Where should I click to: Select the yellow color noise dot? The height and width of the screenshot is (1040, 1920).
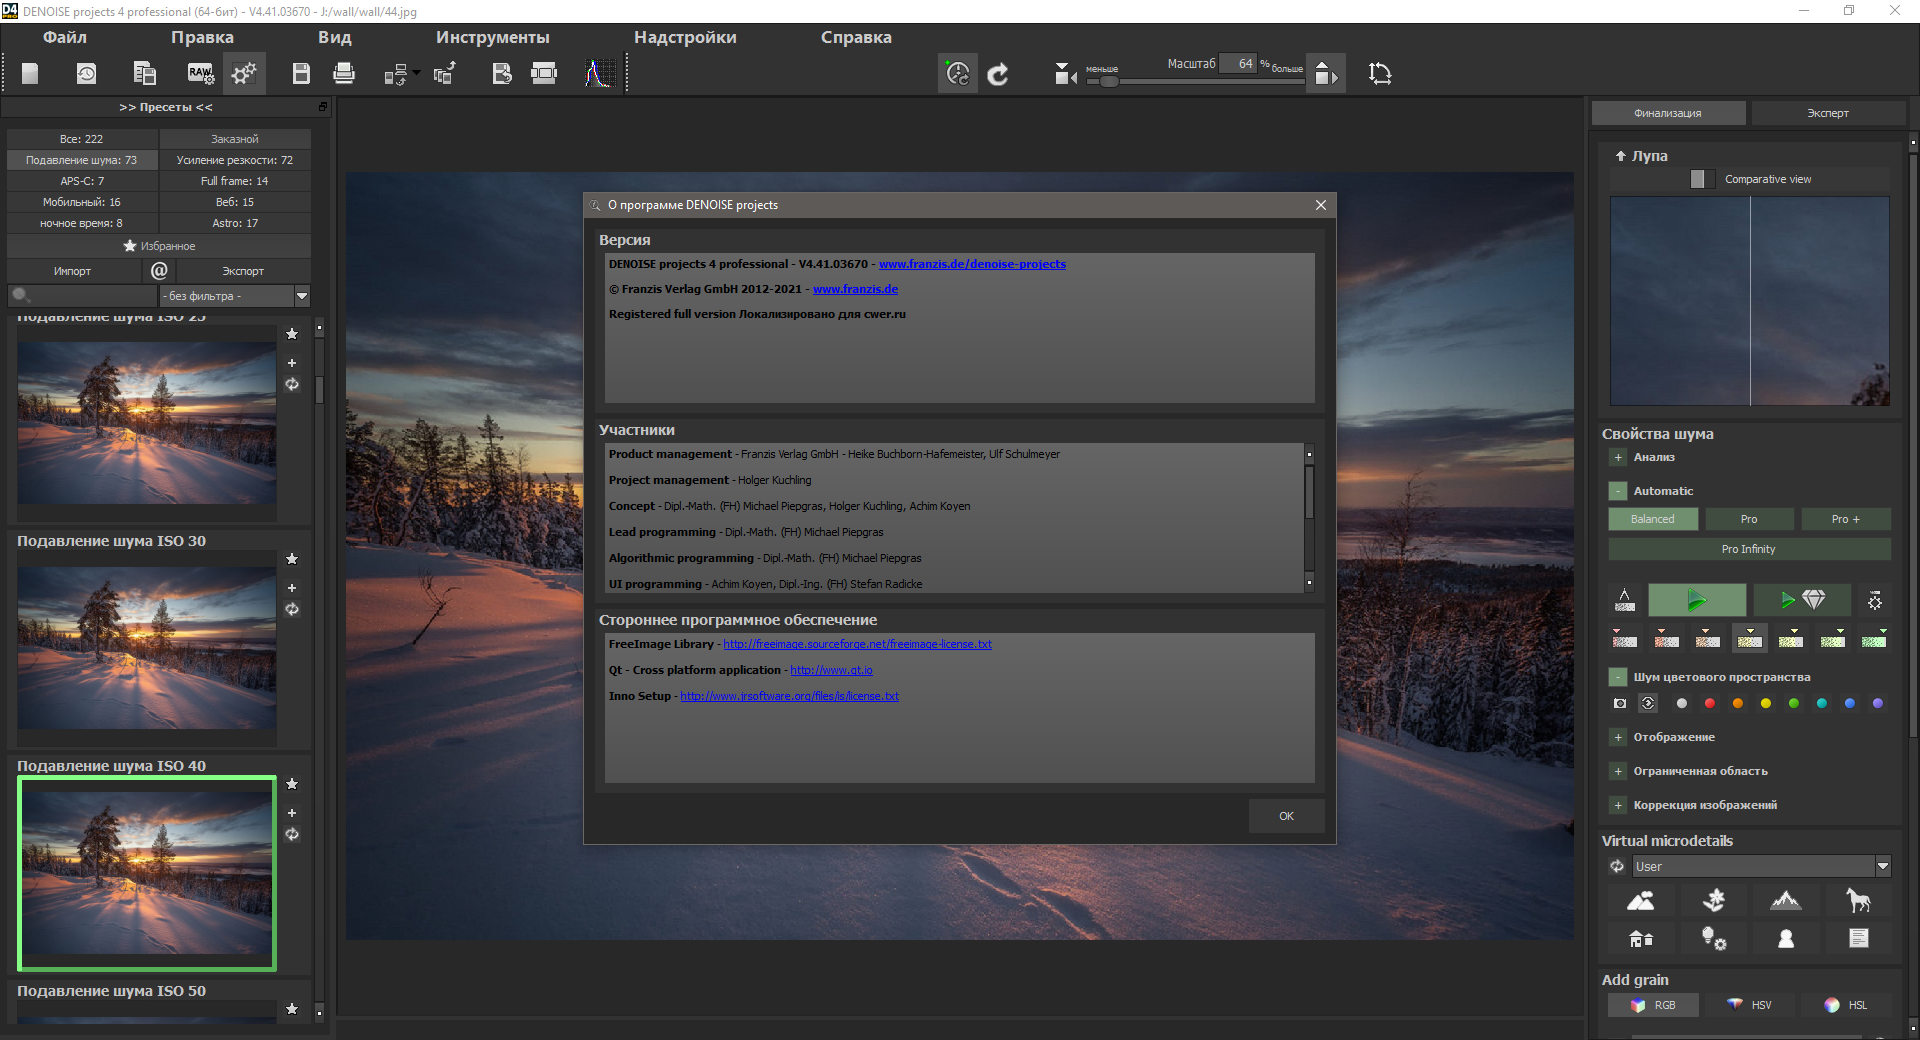tap(1766, 703)
